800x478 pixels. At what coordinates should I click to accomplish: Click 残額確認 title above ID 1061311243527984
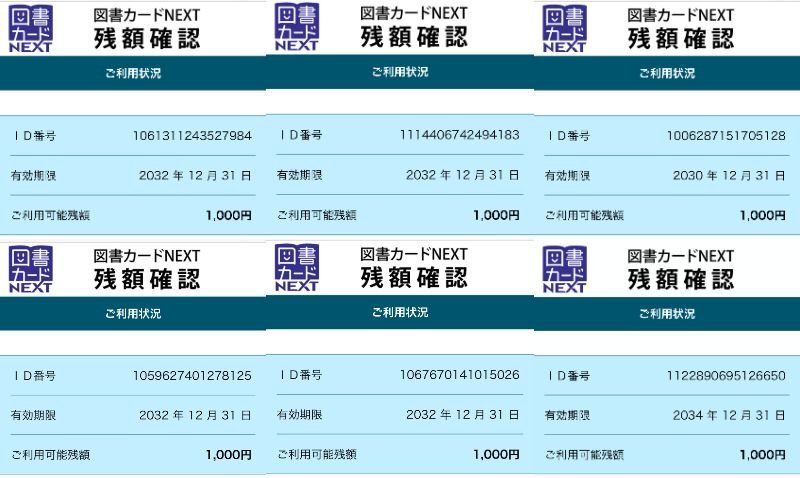point(147,39)
